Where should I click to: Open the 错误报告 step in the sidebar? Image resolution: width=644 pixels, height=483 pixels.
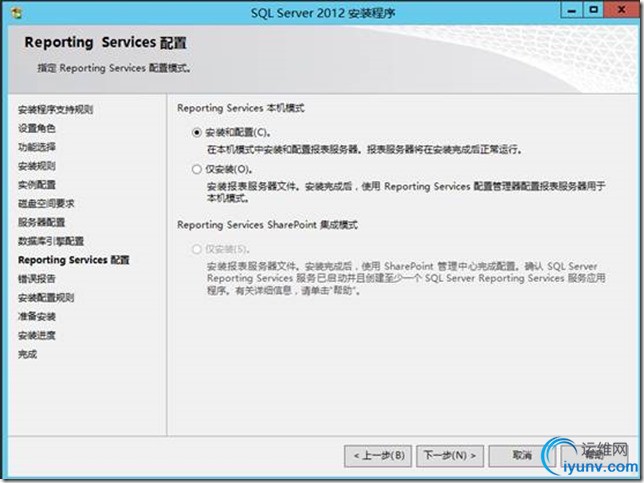click(x=37, y=279)
